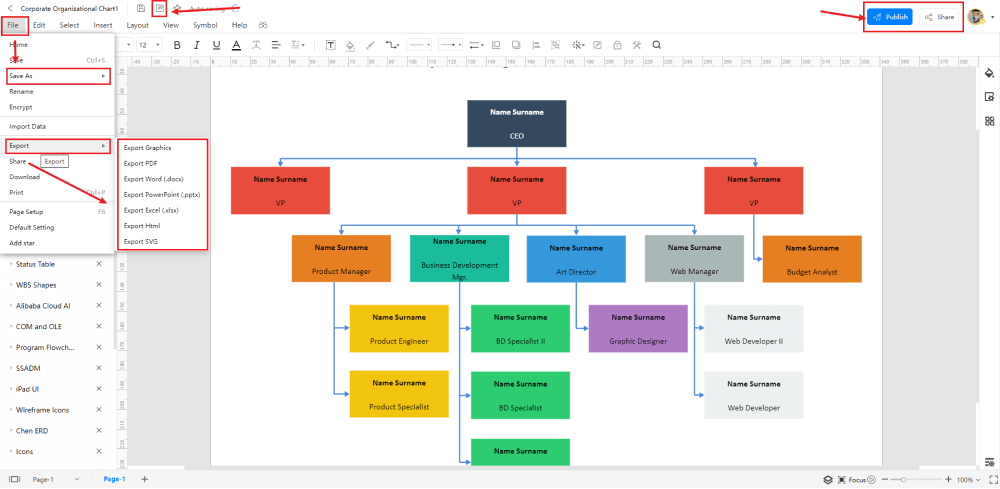This screenshot has width=1000, height=489.
Task: Click the group shapes icon
Action: coord(555,45)
